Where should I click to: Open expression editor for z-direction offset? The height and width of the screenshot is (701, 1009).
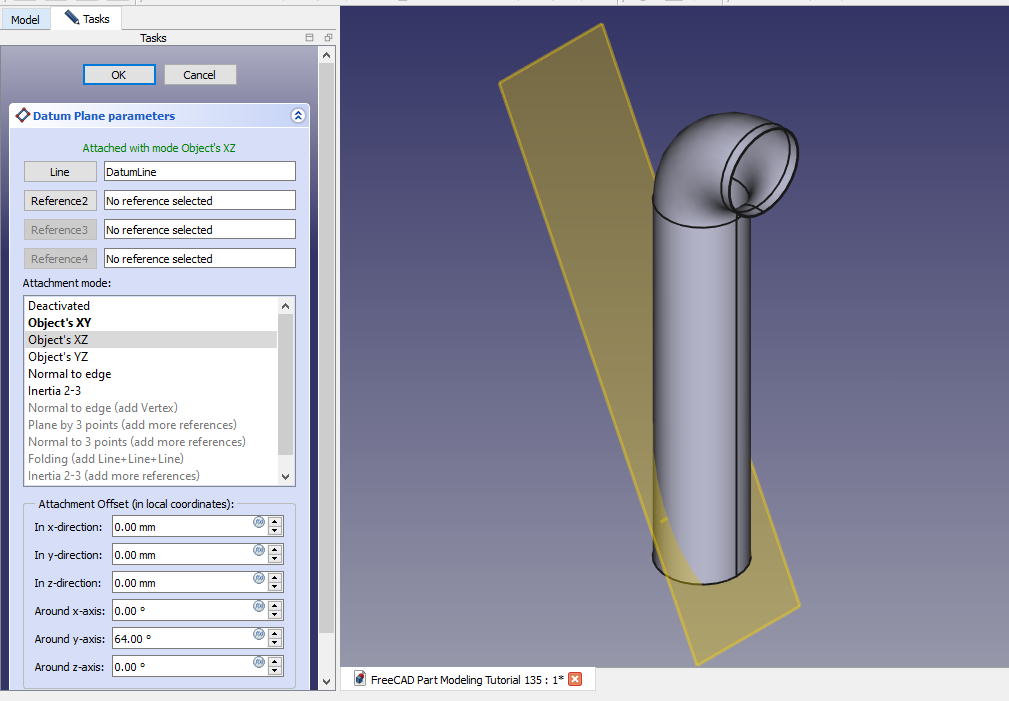pos(258,578)
